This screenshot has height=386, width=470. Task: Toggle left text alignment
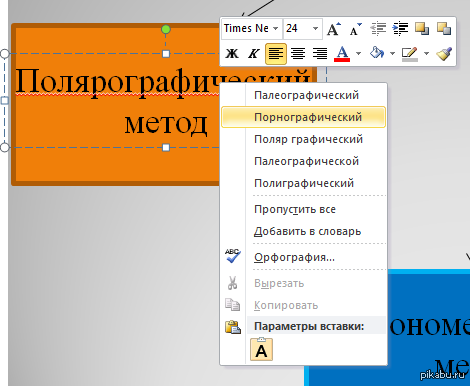pos(276,53)
